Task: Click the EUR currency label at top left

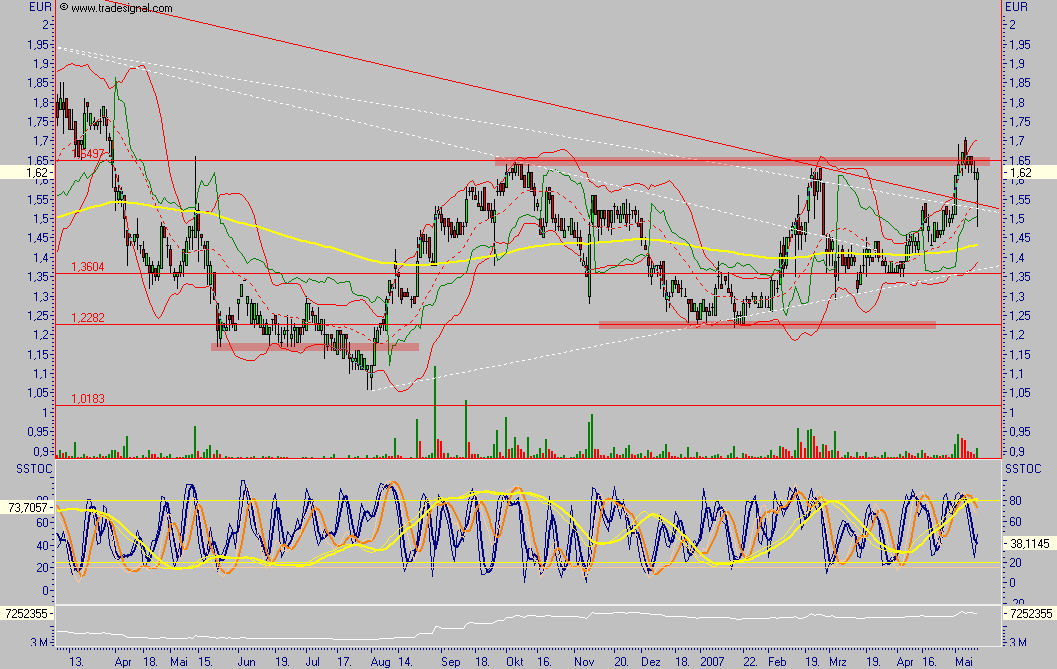Action: 40,7
